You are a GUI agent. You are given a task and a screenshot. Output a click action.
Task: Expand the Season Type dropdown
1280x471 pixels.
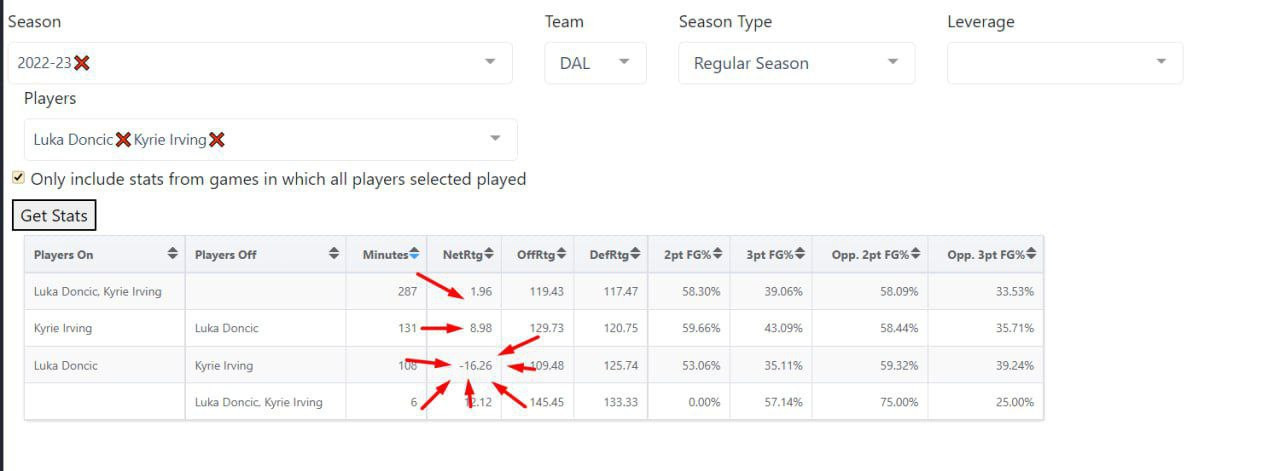pos(796,63)
